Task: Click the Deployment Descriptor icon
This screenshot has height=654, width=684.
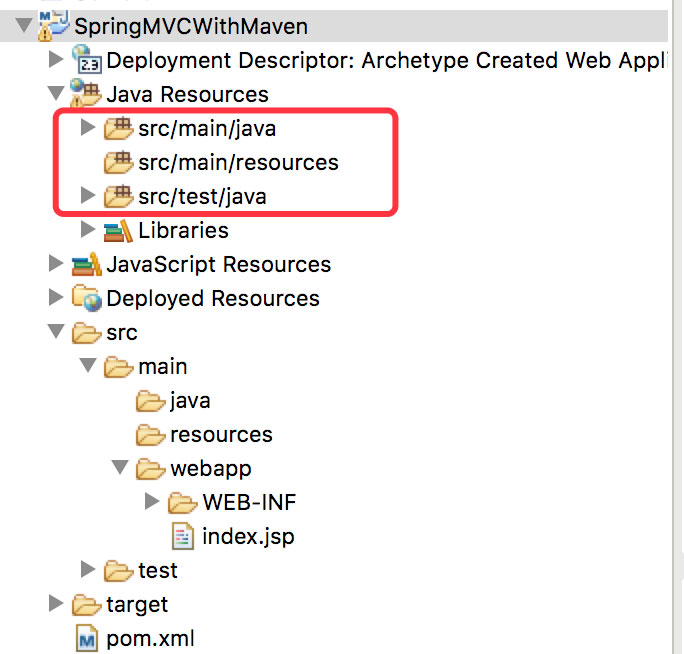Action: tap(87, 60)
